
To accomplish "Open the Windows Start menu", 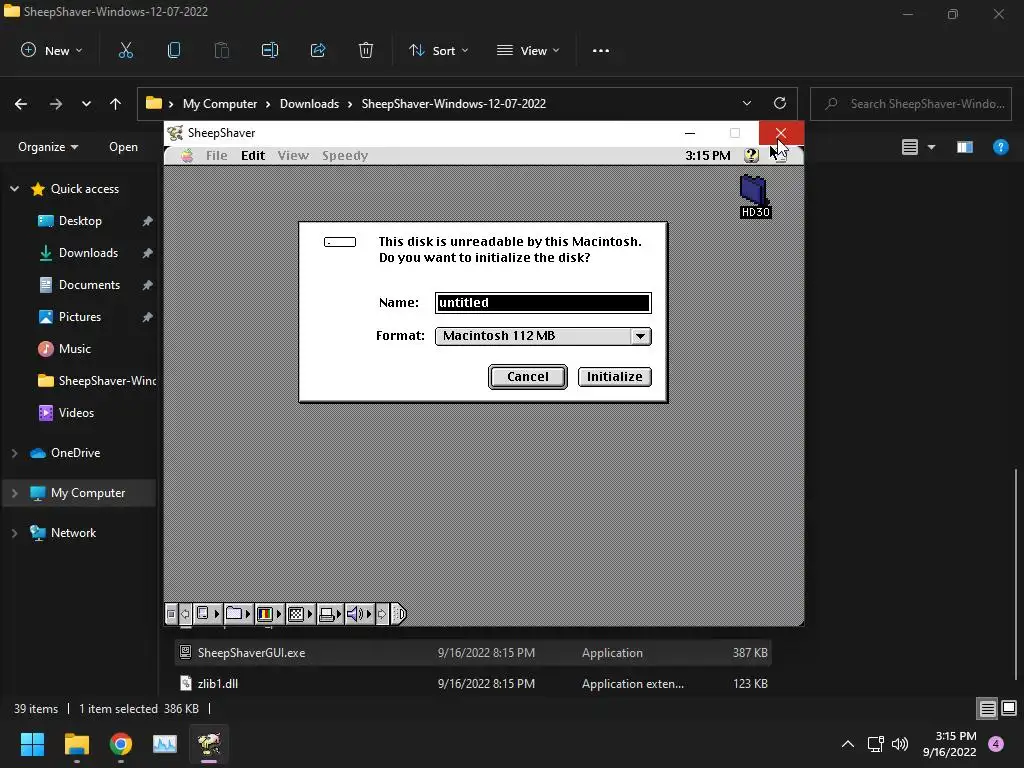I will click(32, 744).
